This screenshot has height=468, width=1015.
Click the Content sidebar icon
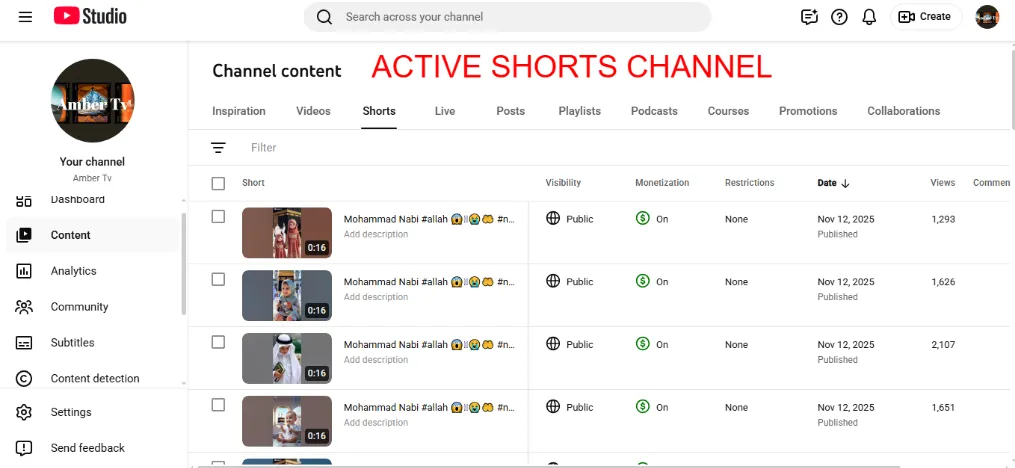click(23, 235)
